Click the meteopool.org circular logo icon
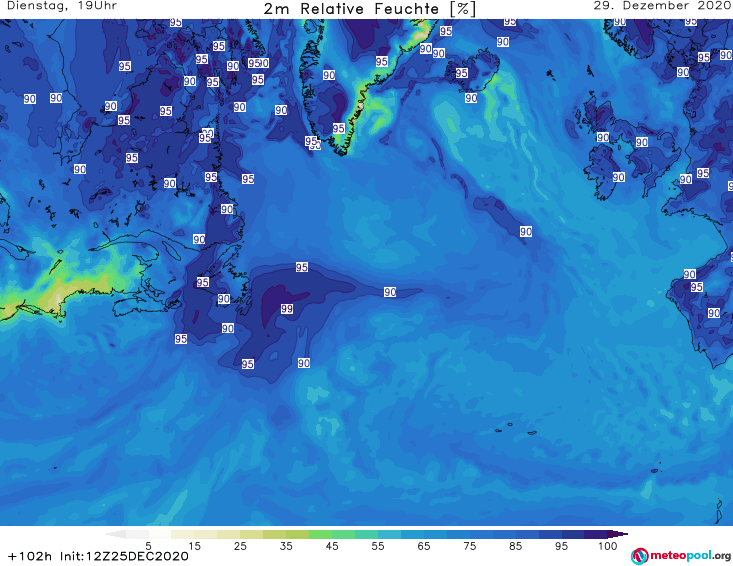733x566 pixels. (x=639, y=556)
